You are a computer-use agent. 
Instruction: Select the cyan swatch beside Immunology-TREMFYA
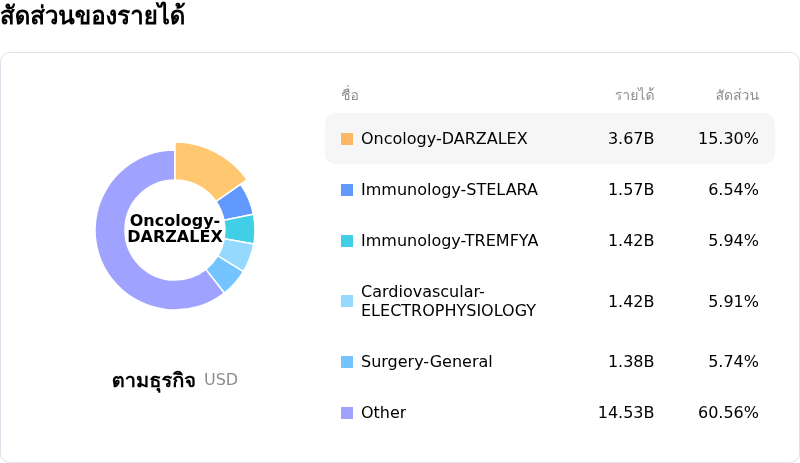tap(347, 241)
